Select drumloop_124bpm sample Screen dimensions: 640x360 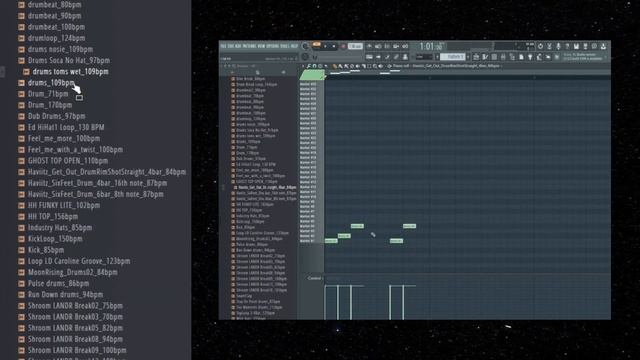click(56, 38)
